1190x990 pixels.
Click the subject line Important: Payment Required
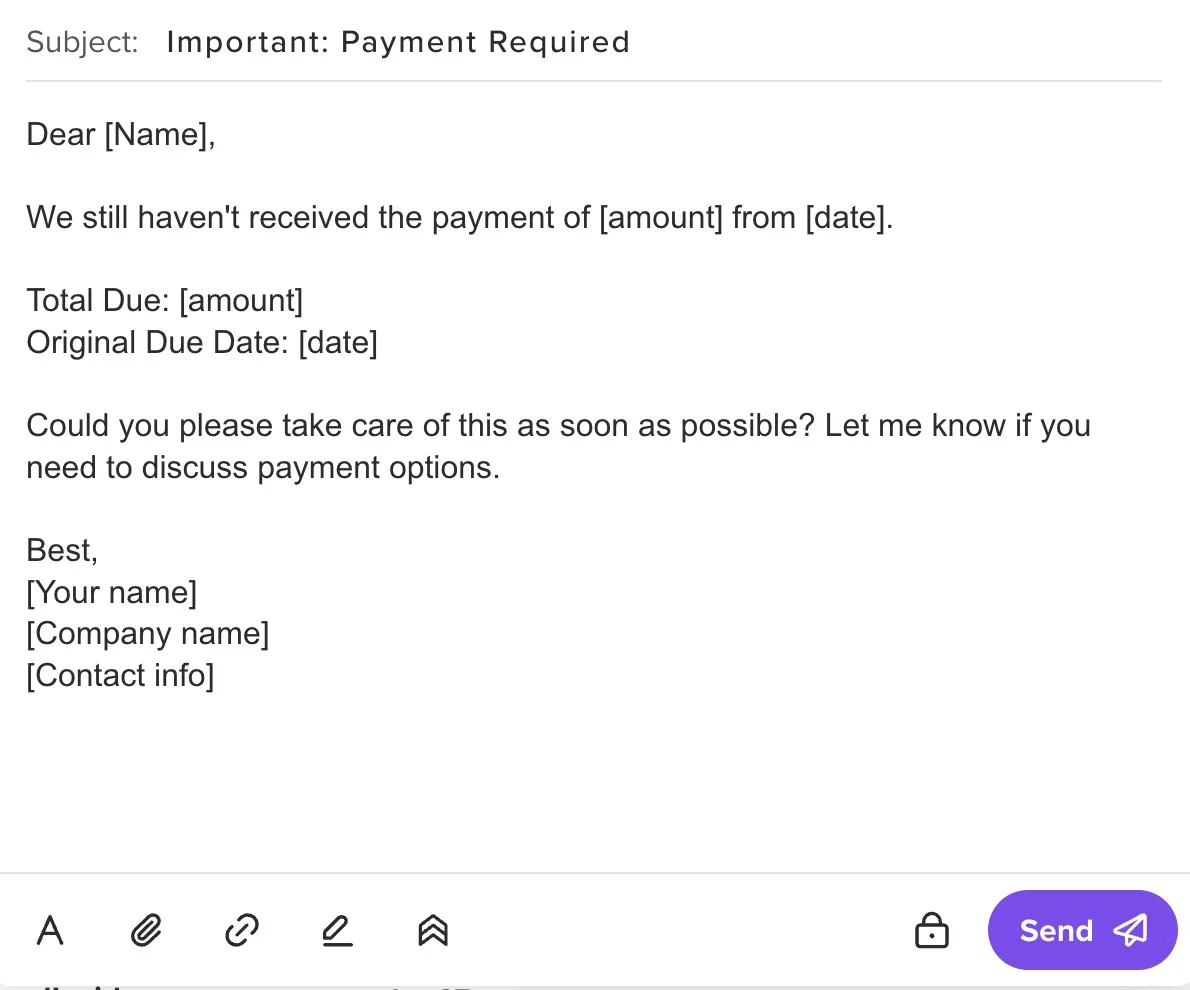coord(399,42)
